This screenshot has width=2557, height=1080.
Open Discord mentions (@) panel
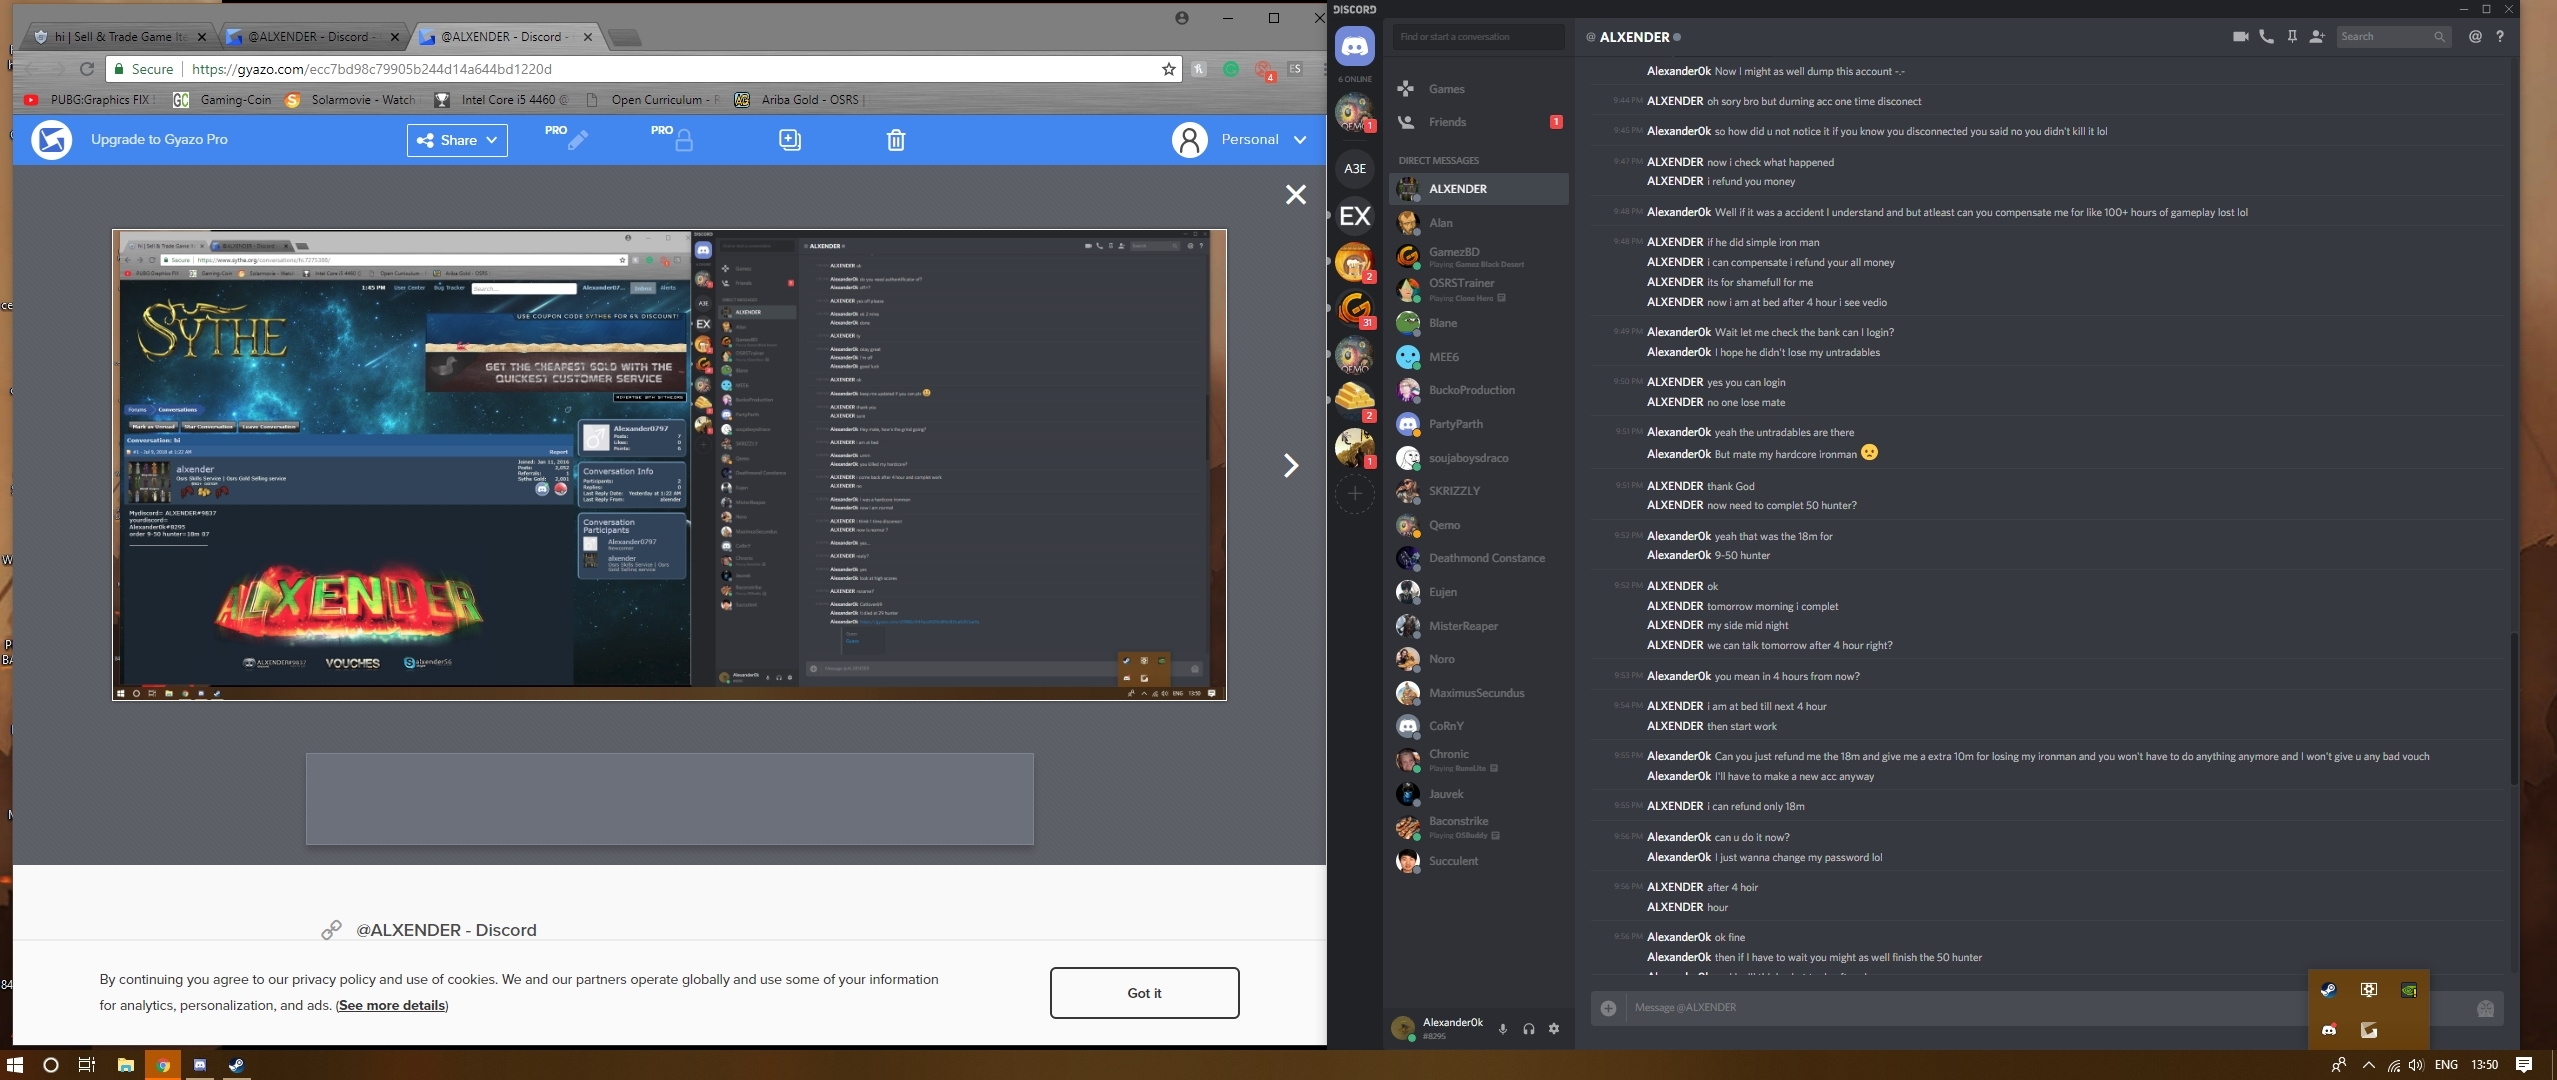(2475, 37)
